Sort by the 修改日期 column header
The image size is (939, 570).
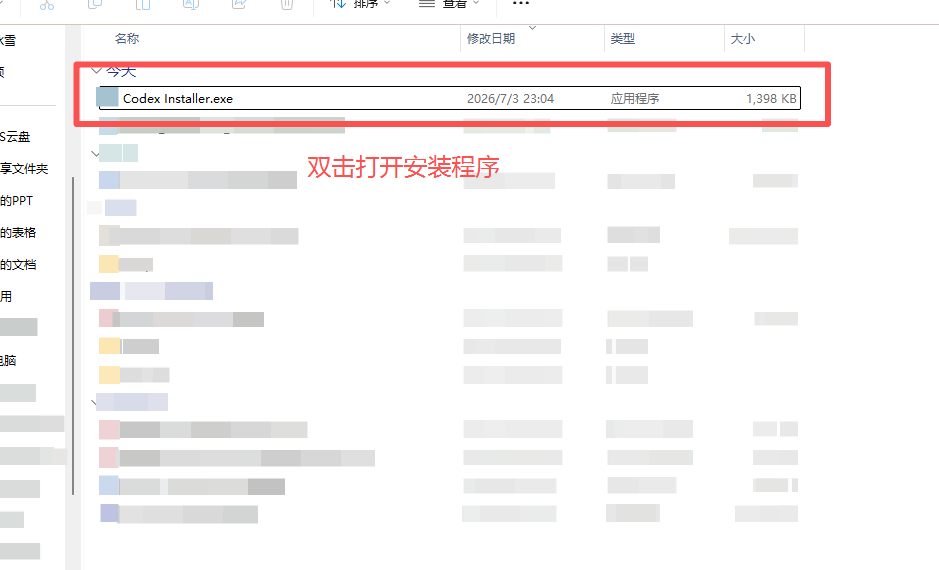(490, 38)
